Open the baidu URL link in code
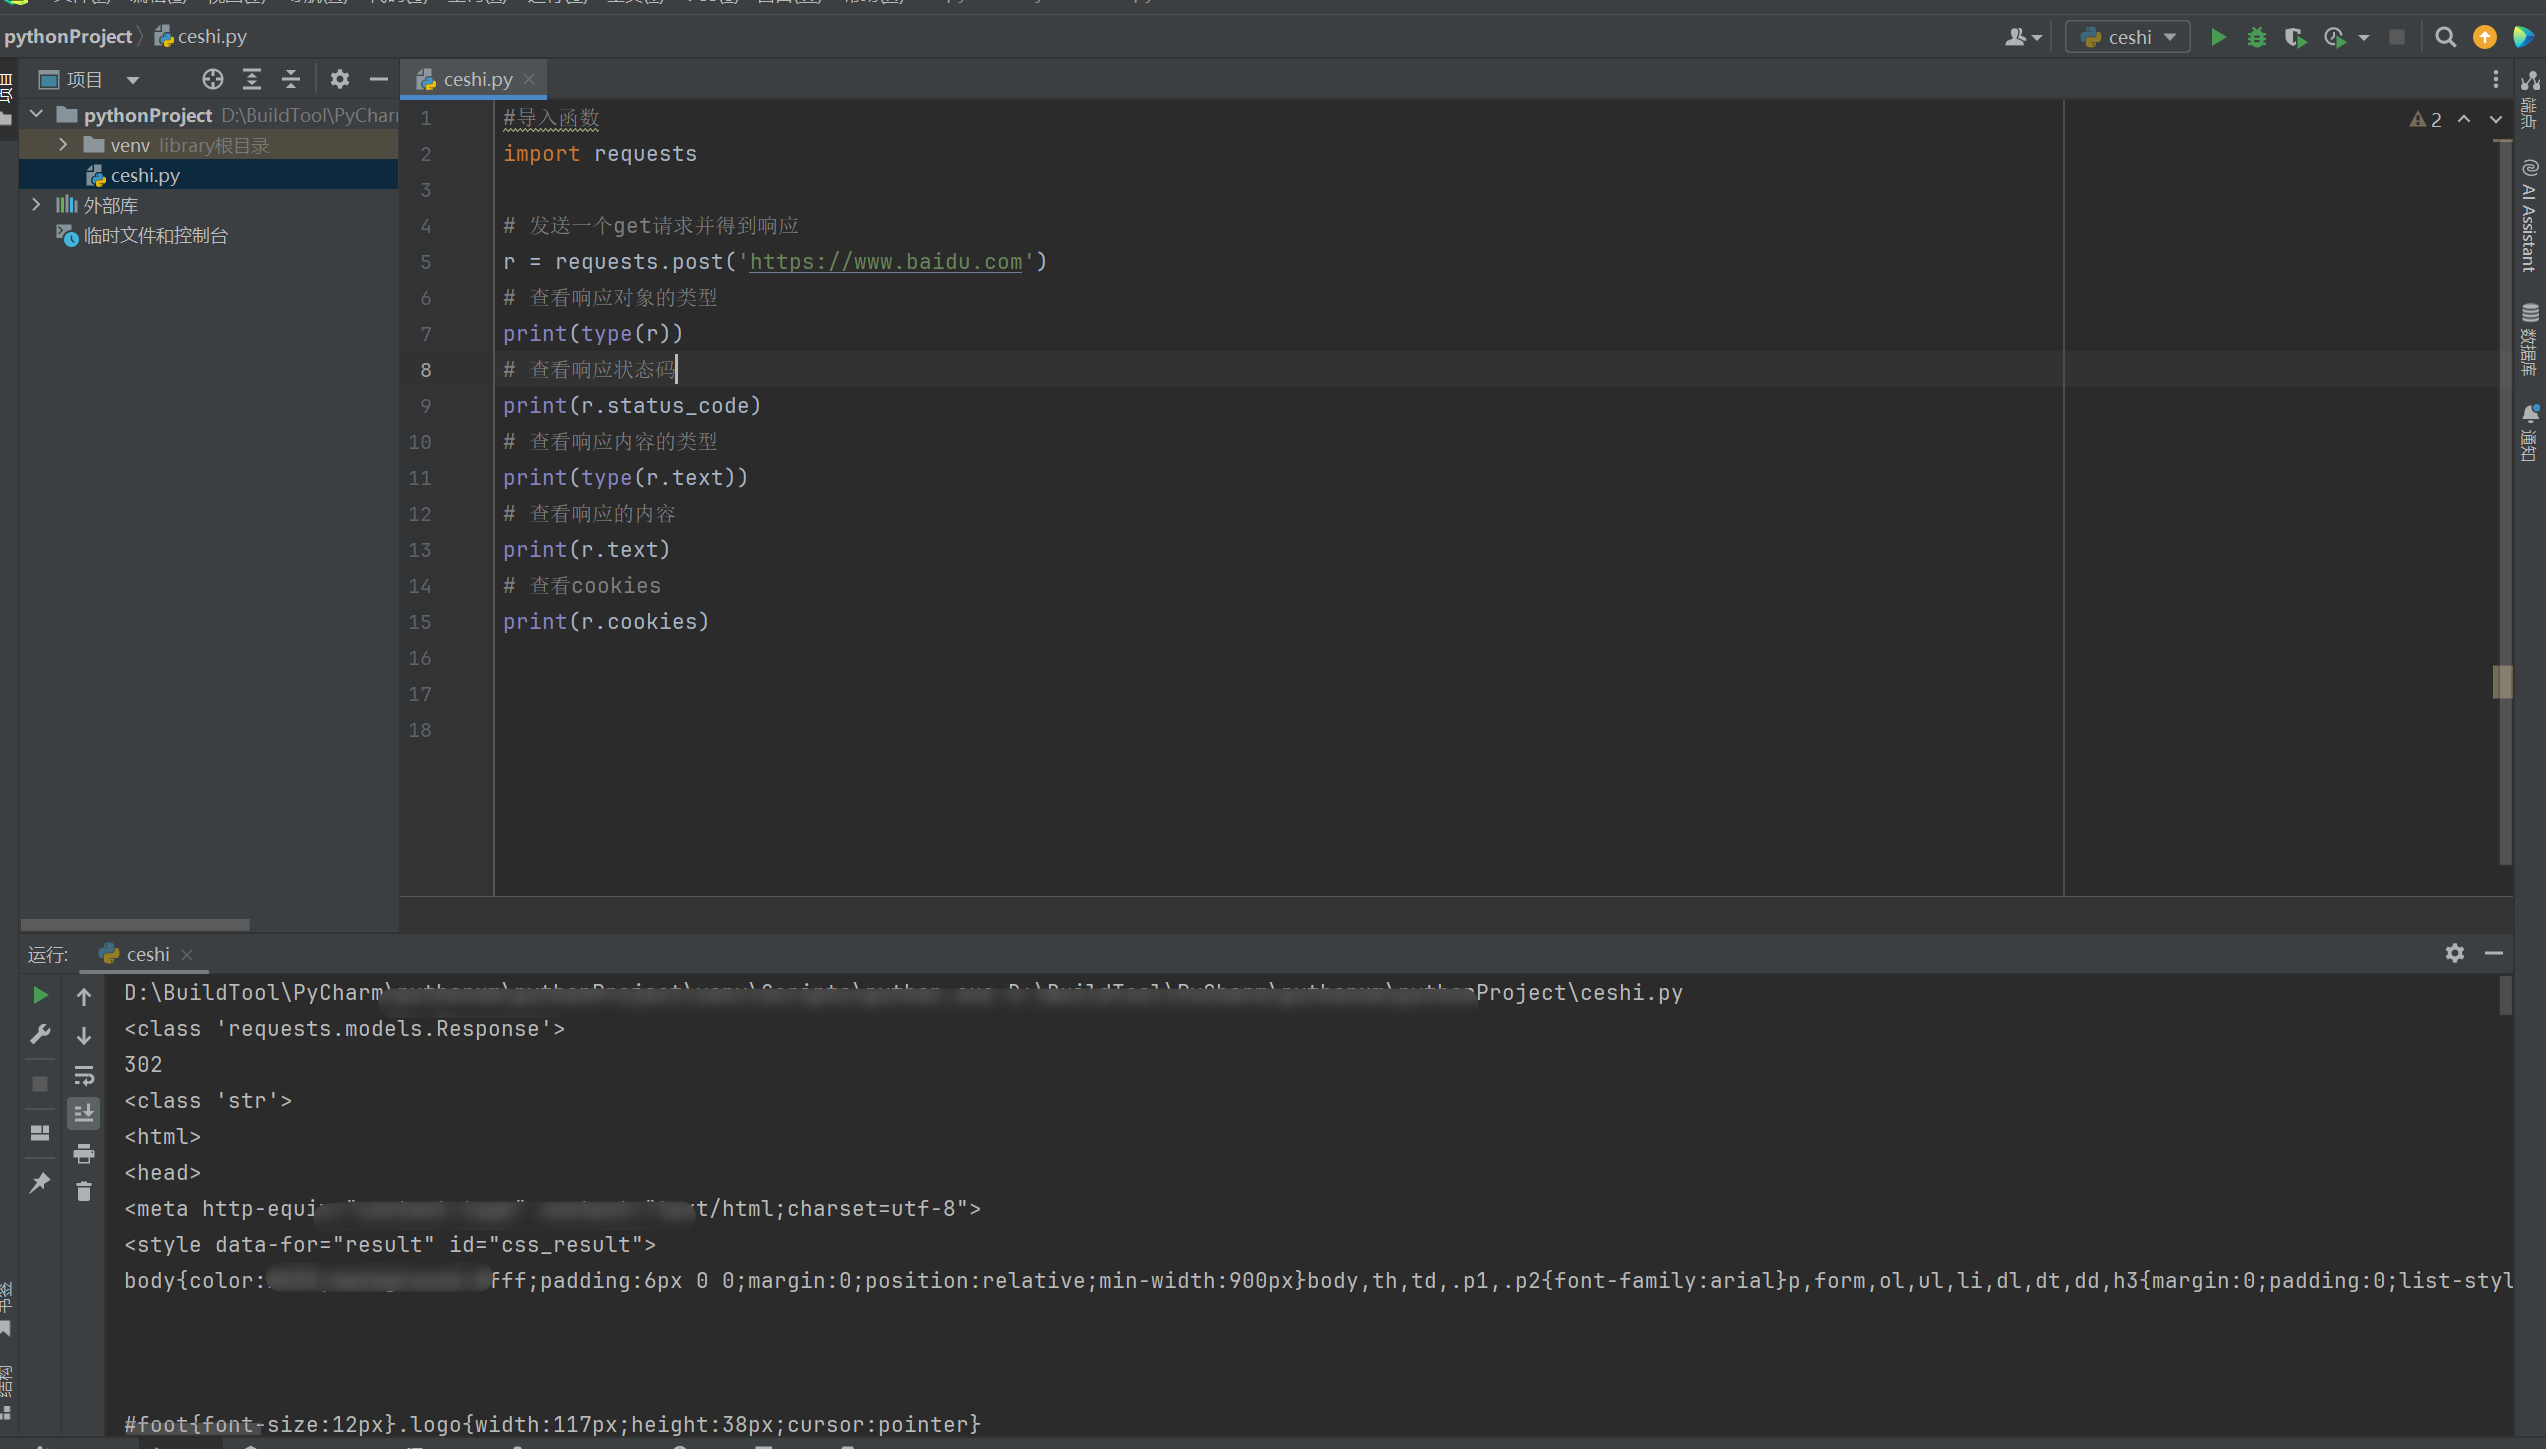Image resolution: width=2546 pixels, height=1449 pixels. (x=886, y=261)
